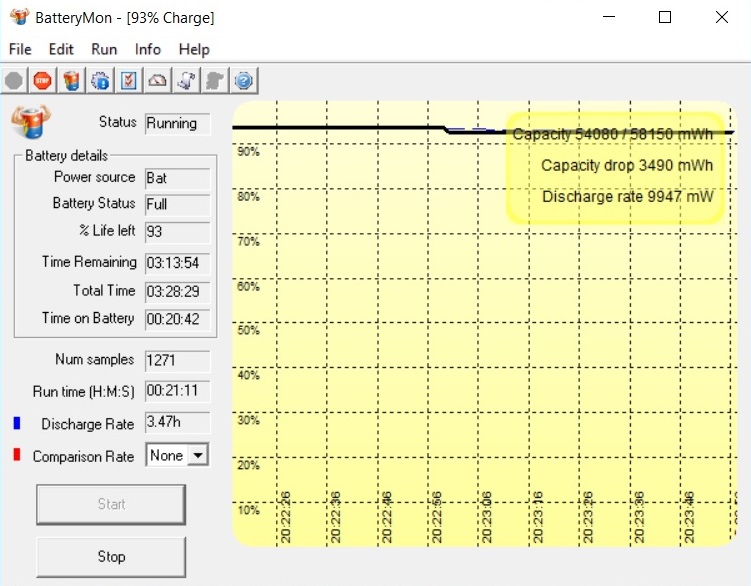Expand the Comparison Rate dropdown
Viewport: 751px width, 586px height.
point(198,456)
